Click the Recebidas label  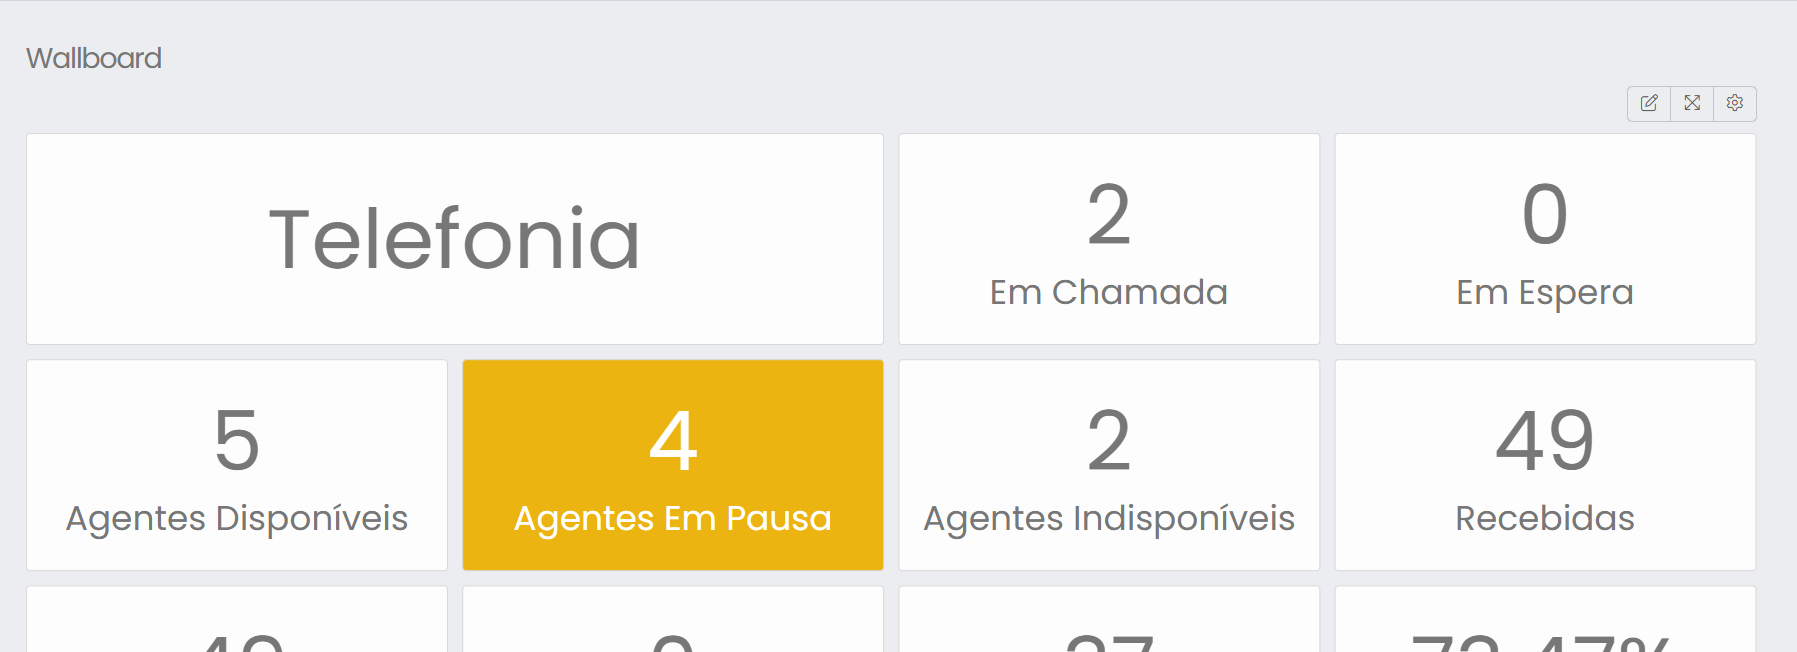point(1544,518)
